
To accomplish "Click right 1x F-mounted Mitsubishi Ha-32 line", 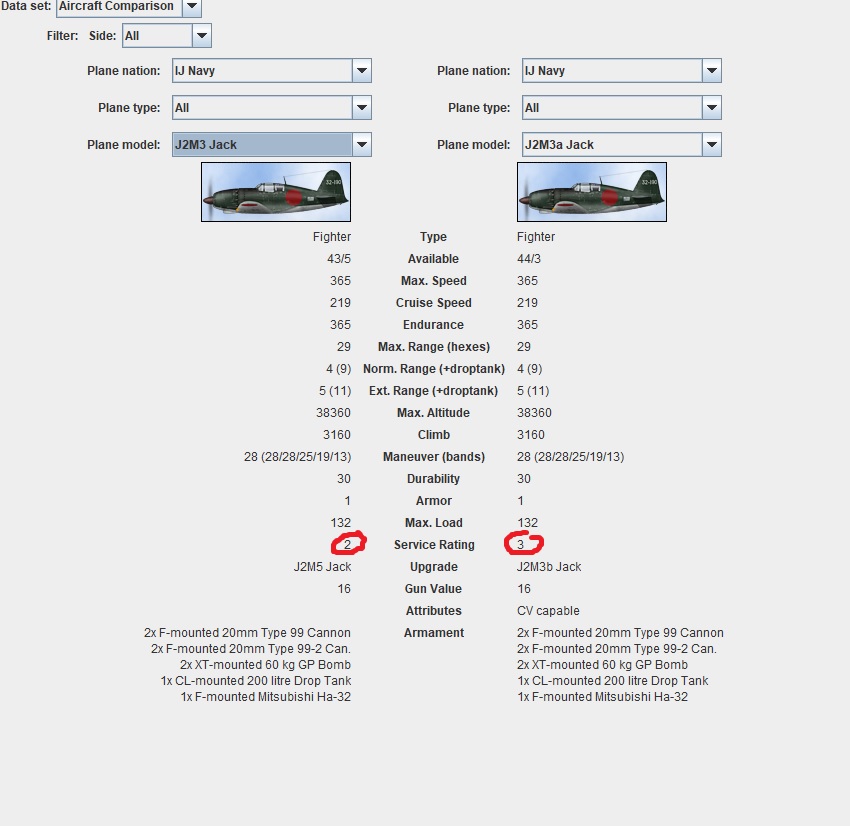I will (602, 697).
